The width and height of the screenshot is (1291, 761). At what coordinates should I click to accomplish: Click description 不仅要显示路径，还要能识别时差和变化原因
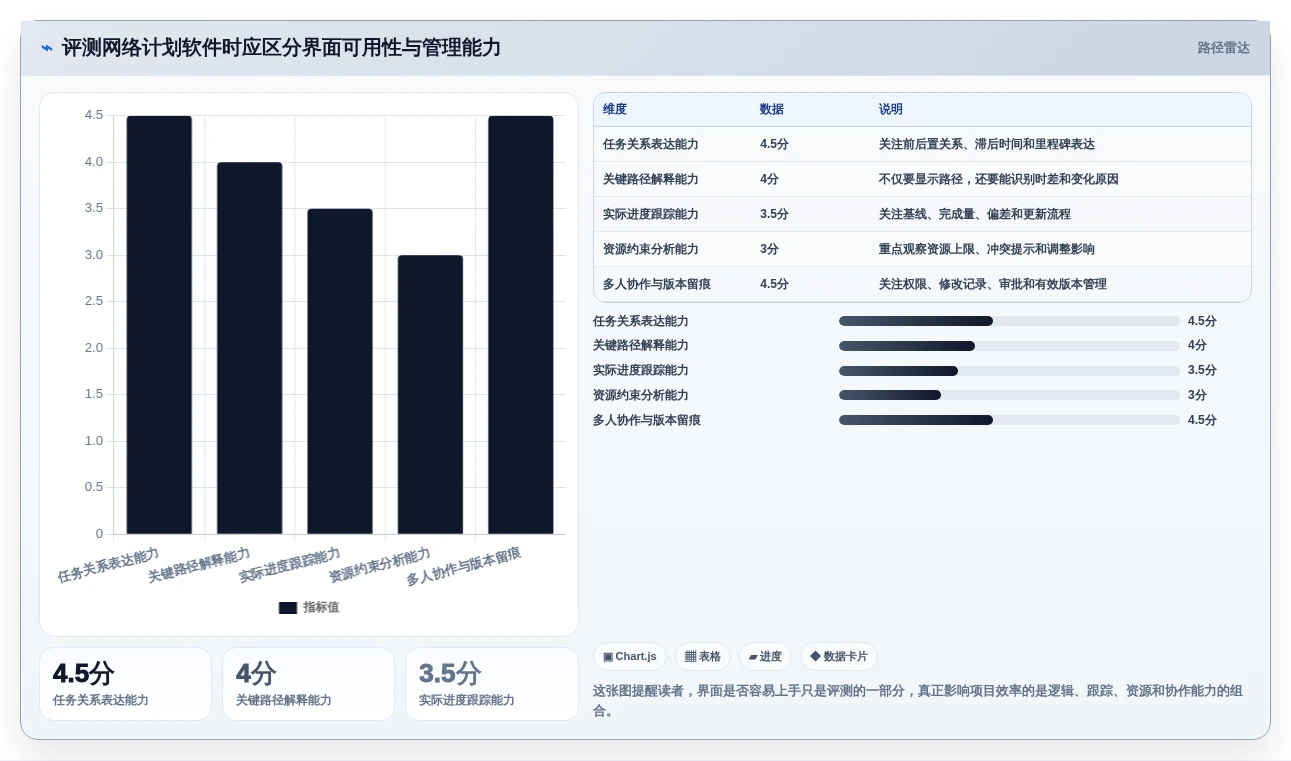(999, 180)
